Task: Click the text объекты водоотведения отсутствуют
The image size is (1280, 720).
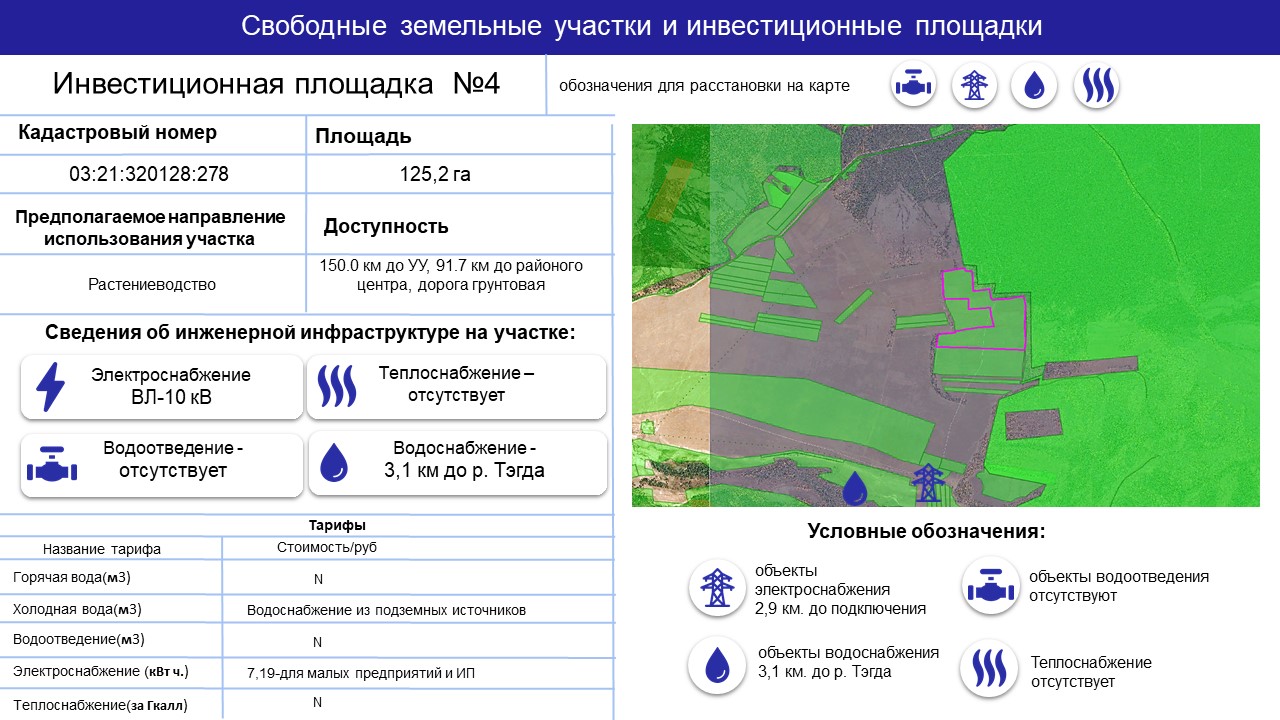Action: point(1119,586)
